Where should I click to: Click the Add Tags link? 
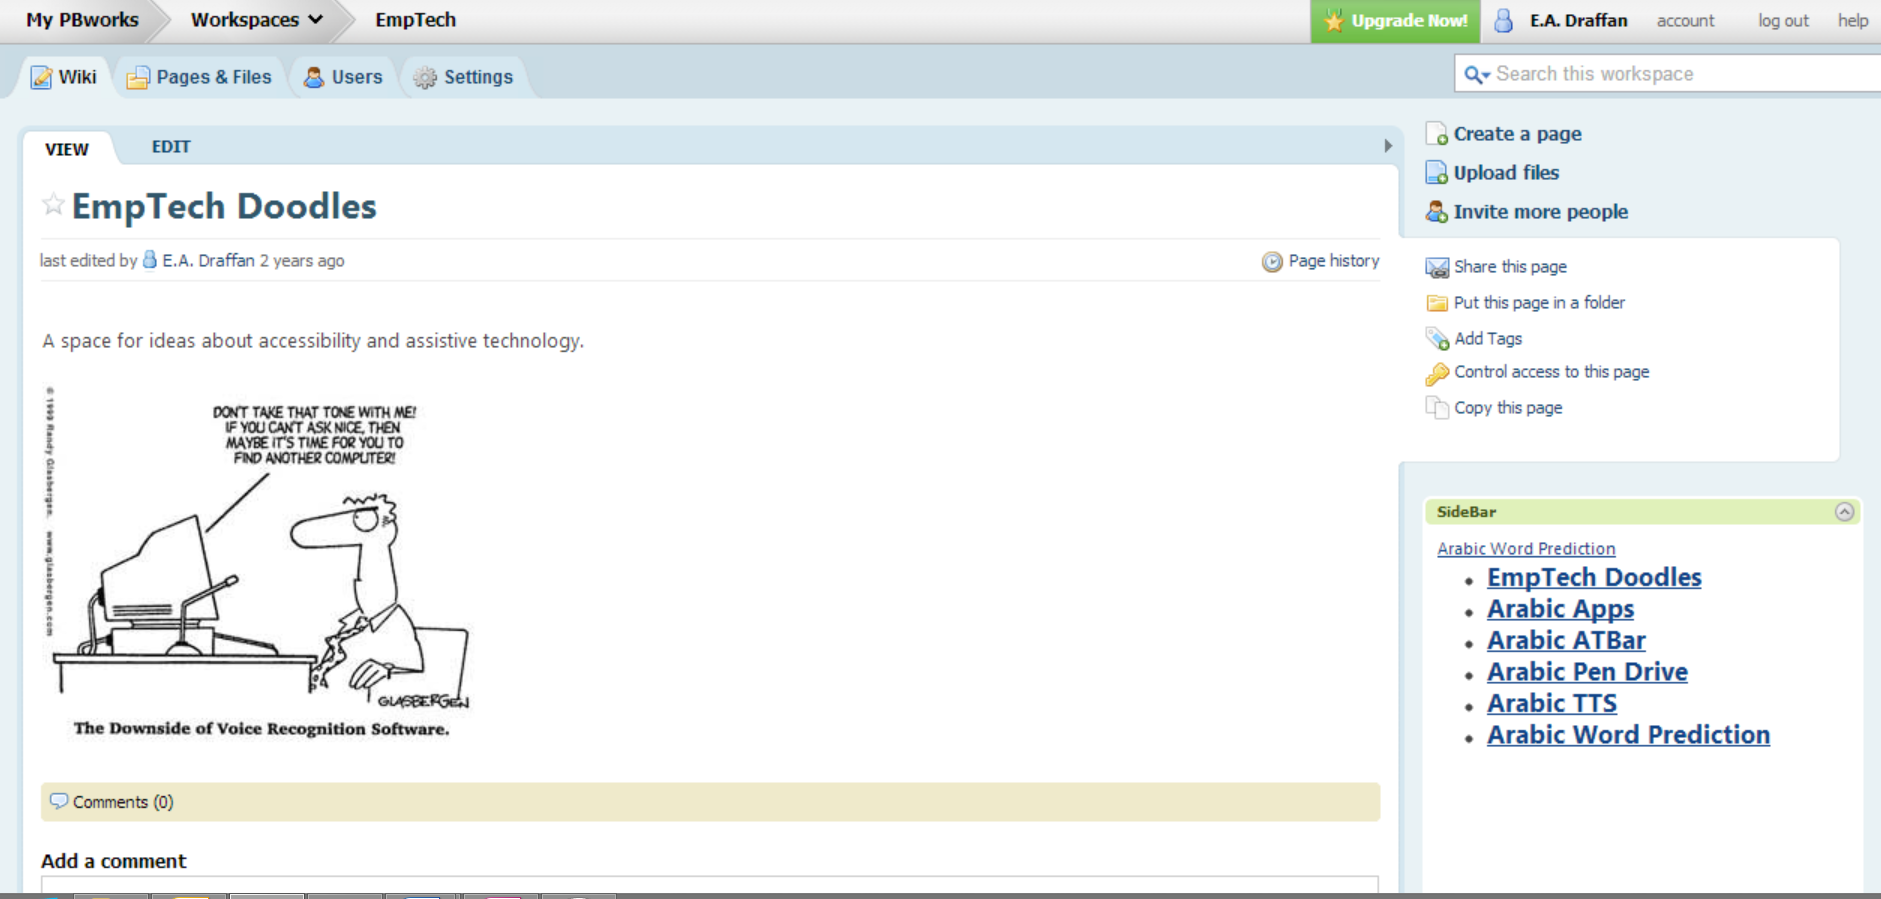tap(1488, 339)
